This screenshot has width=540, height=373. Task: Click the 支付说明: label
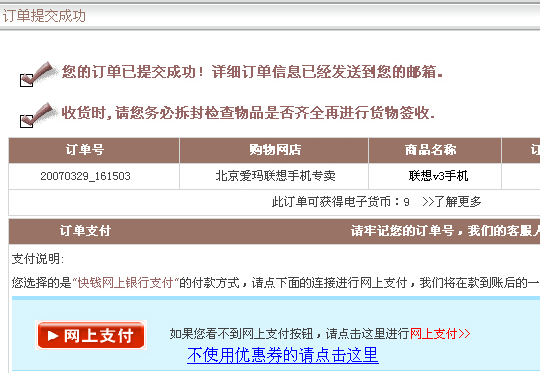[x=38, y=259]
